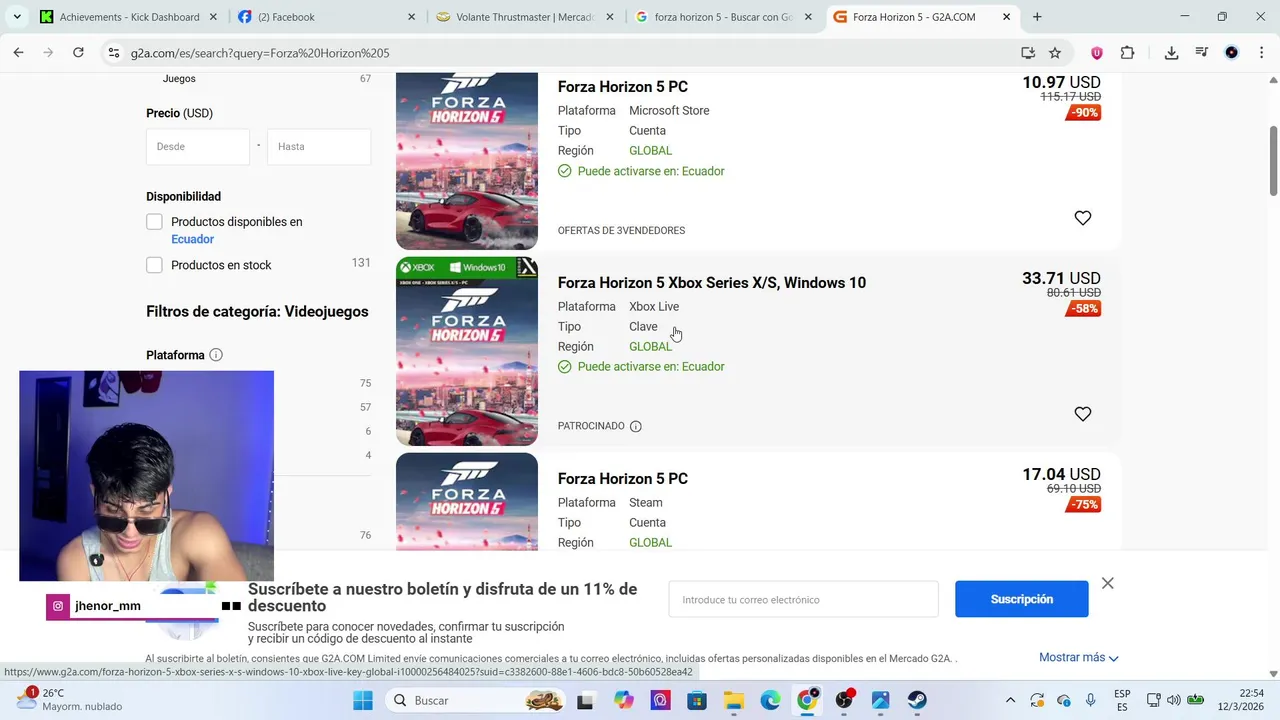Open Microsoft Store from the taskbar
The width and height of the screenshot is (1280, 720).
click(x=696, y=700)
